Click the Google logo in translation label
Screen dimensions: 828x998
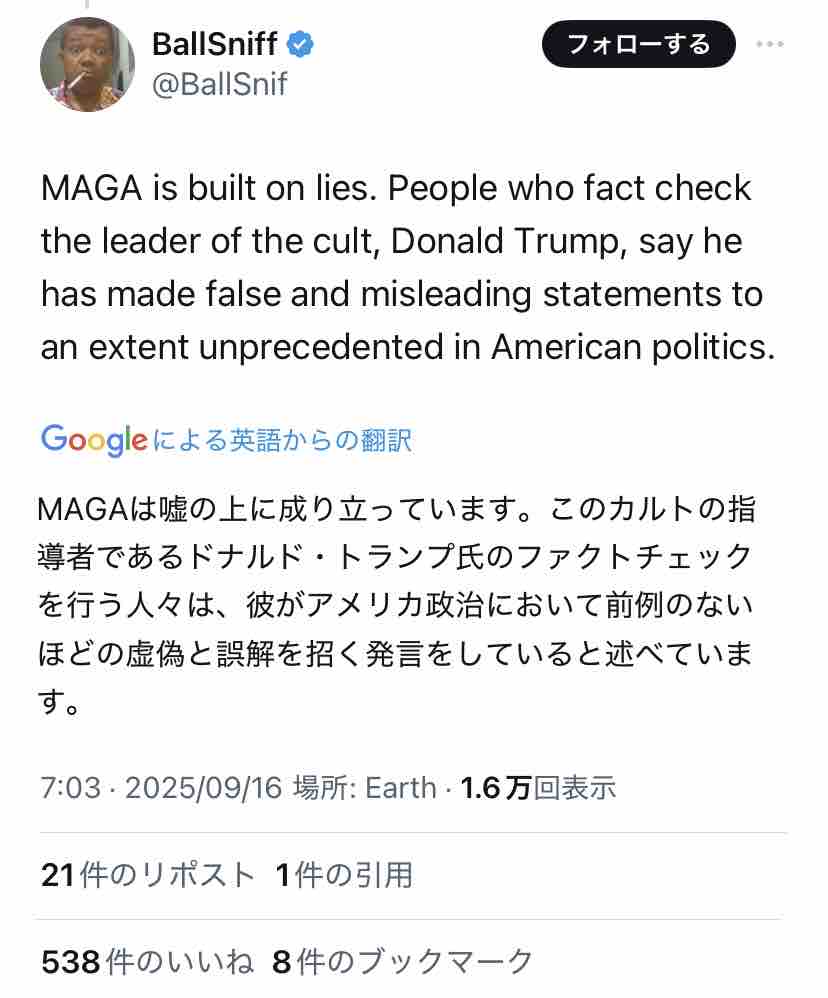[94, 439]
